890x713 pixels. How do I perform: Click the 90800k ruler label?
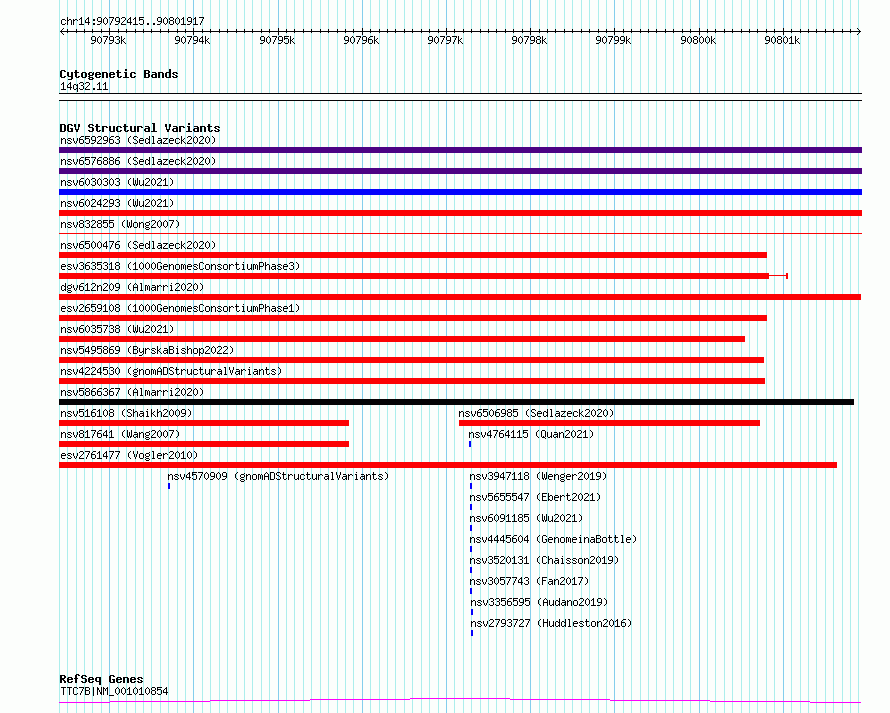coord(698,40)
